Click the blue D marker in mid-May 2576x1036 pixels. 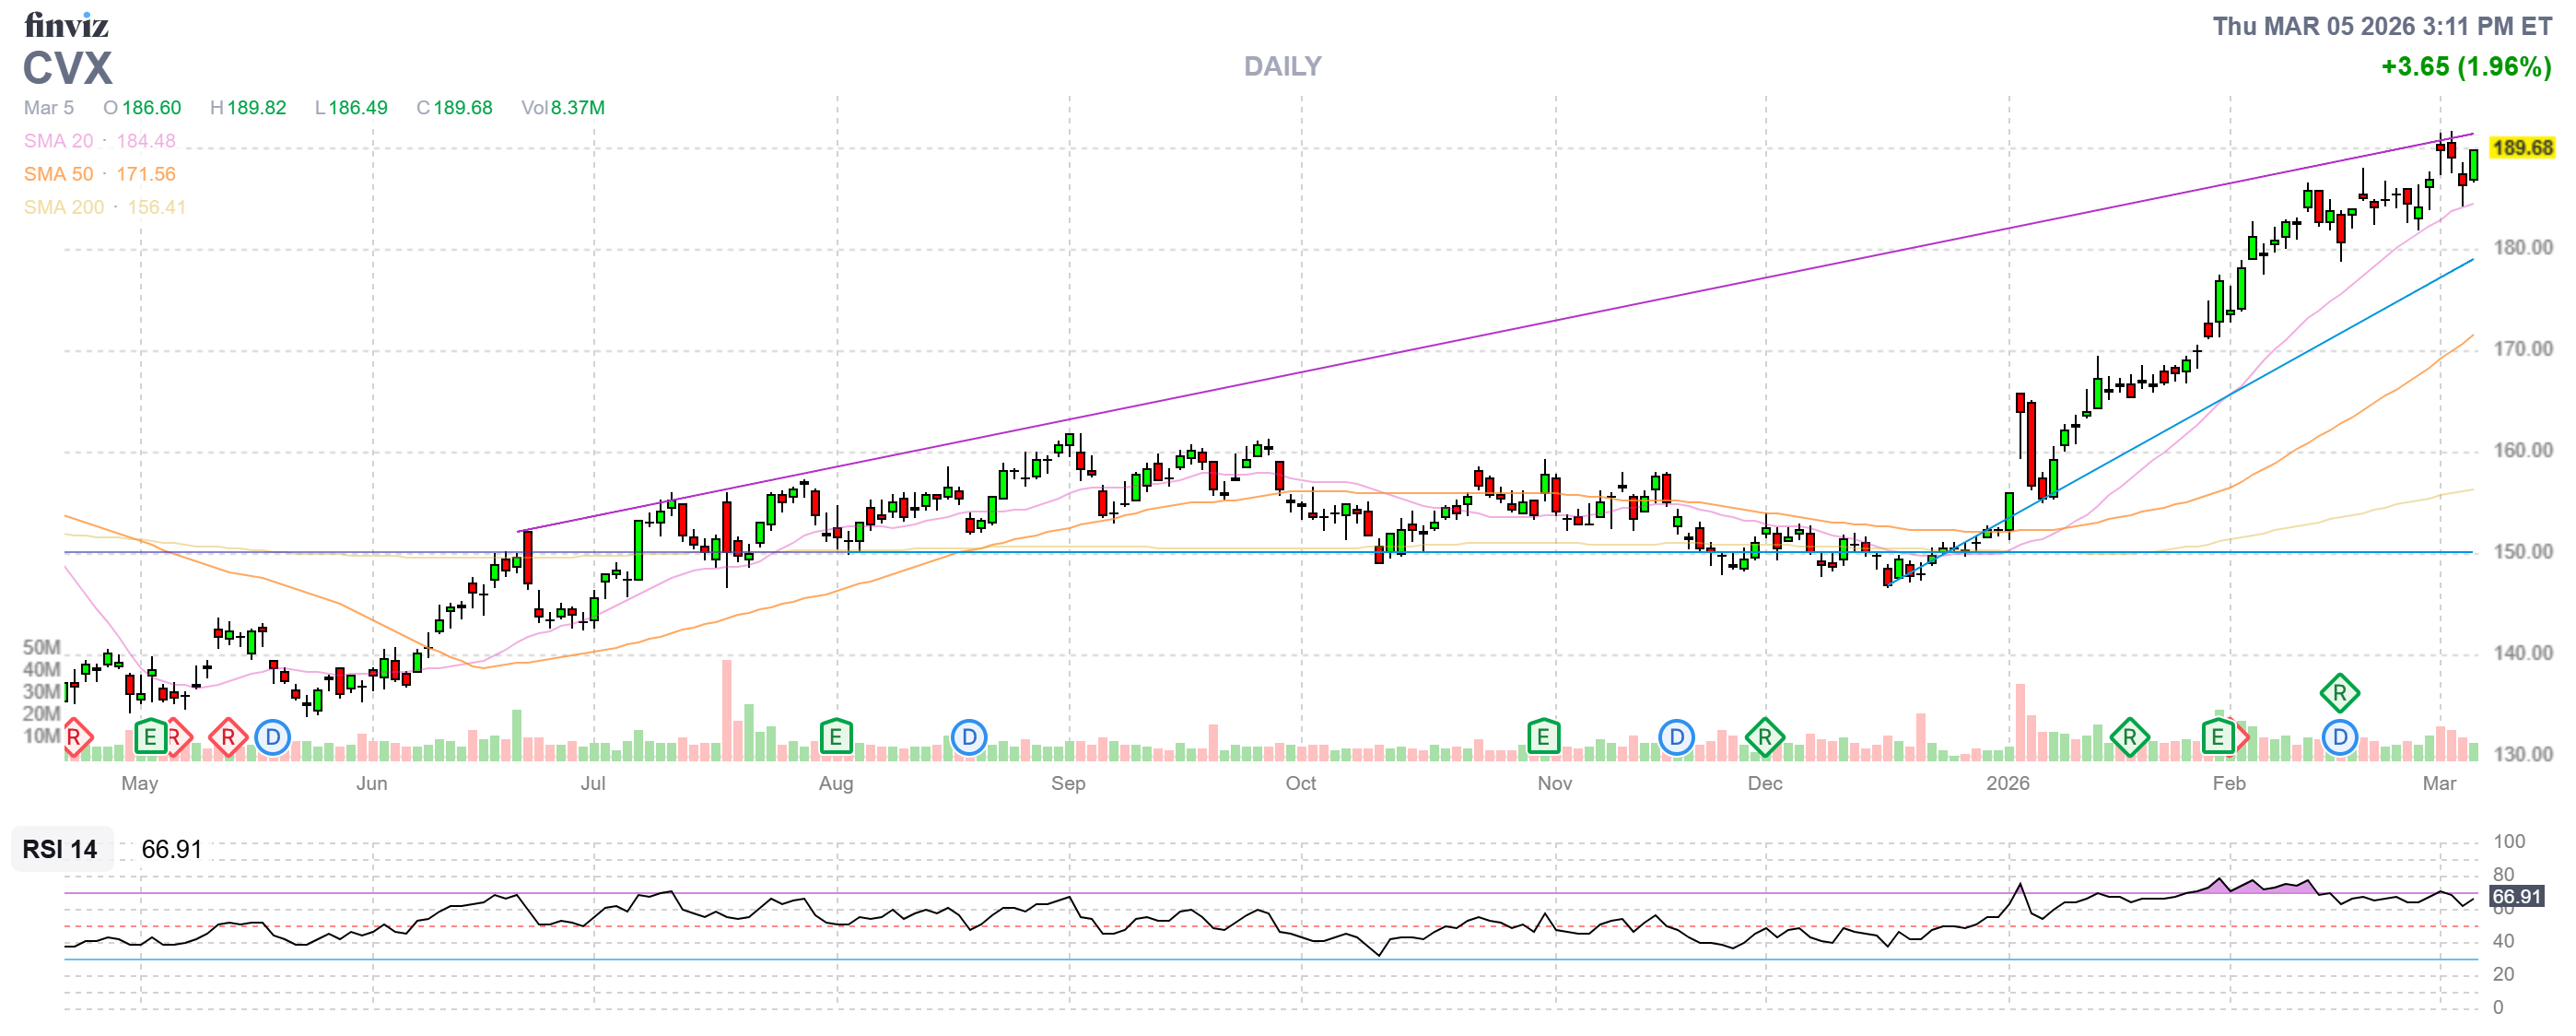(272, 738)
